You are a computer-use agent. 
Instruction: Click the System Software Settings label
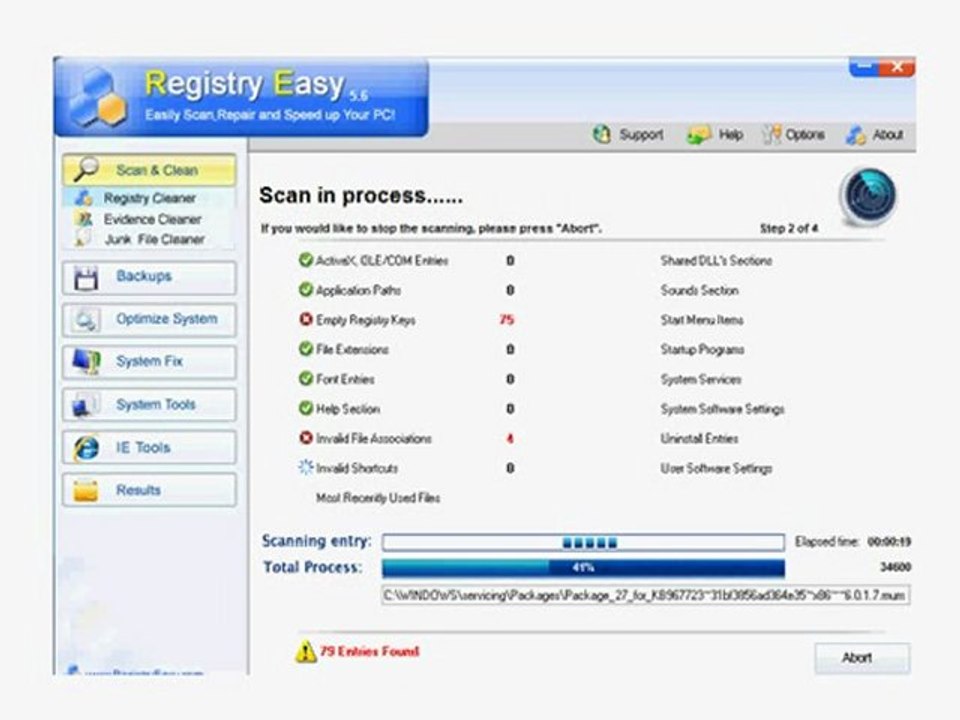(722, 409)
